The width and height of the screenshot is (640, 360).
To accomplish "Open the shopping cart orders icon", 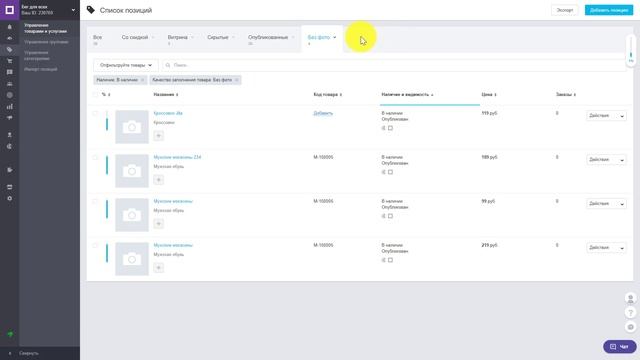I will coord(9,61).
